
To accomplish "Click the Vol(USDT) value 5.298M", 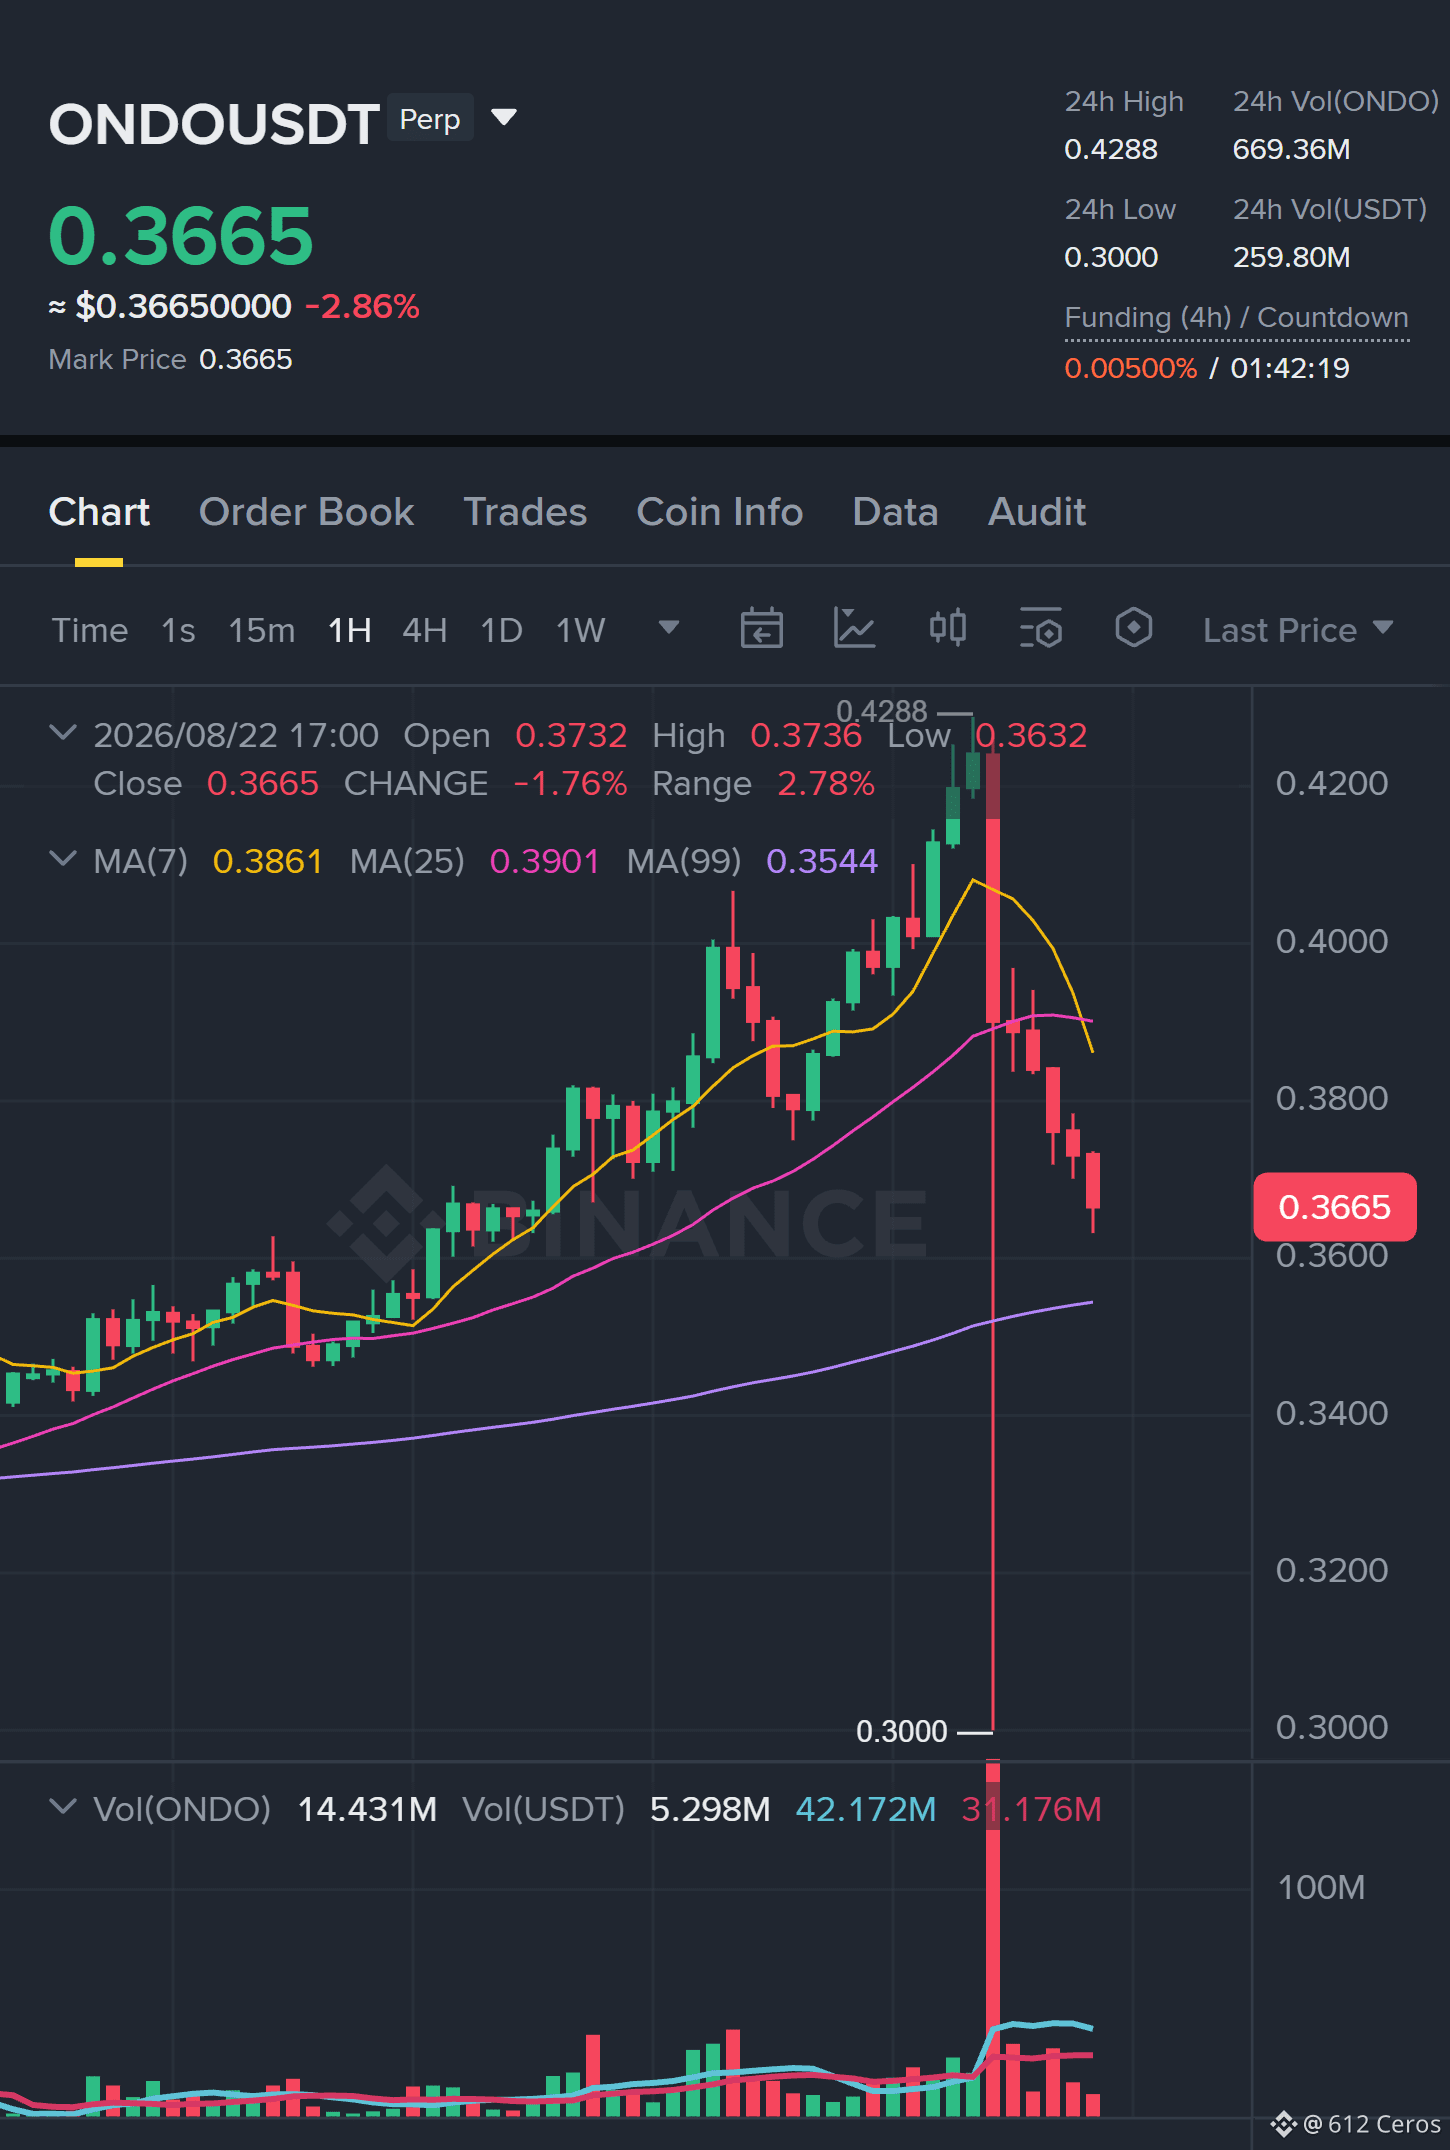I will 710,1809.
